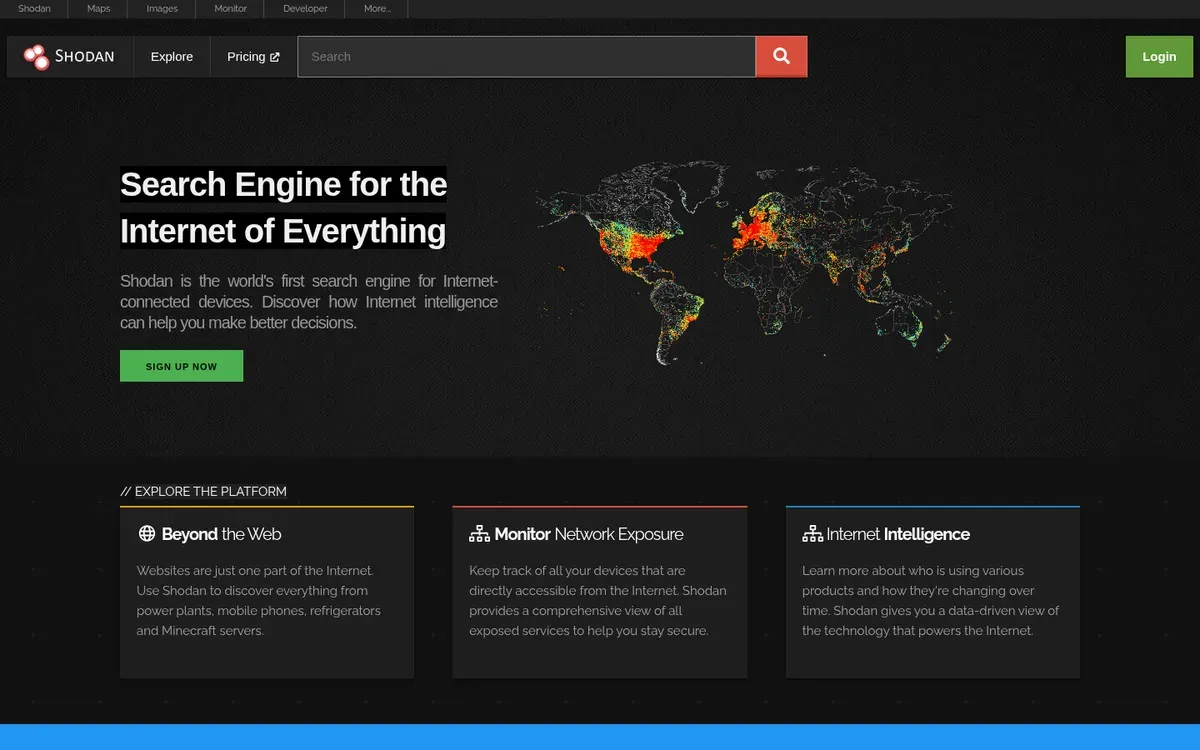The width and height of the screenshot is (1200, 750).
Task: Click text "exposed services to help you stay secure."
Action: (x=588, y=631)
